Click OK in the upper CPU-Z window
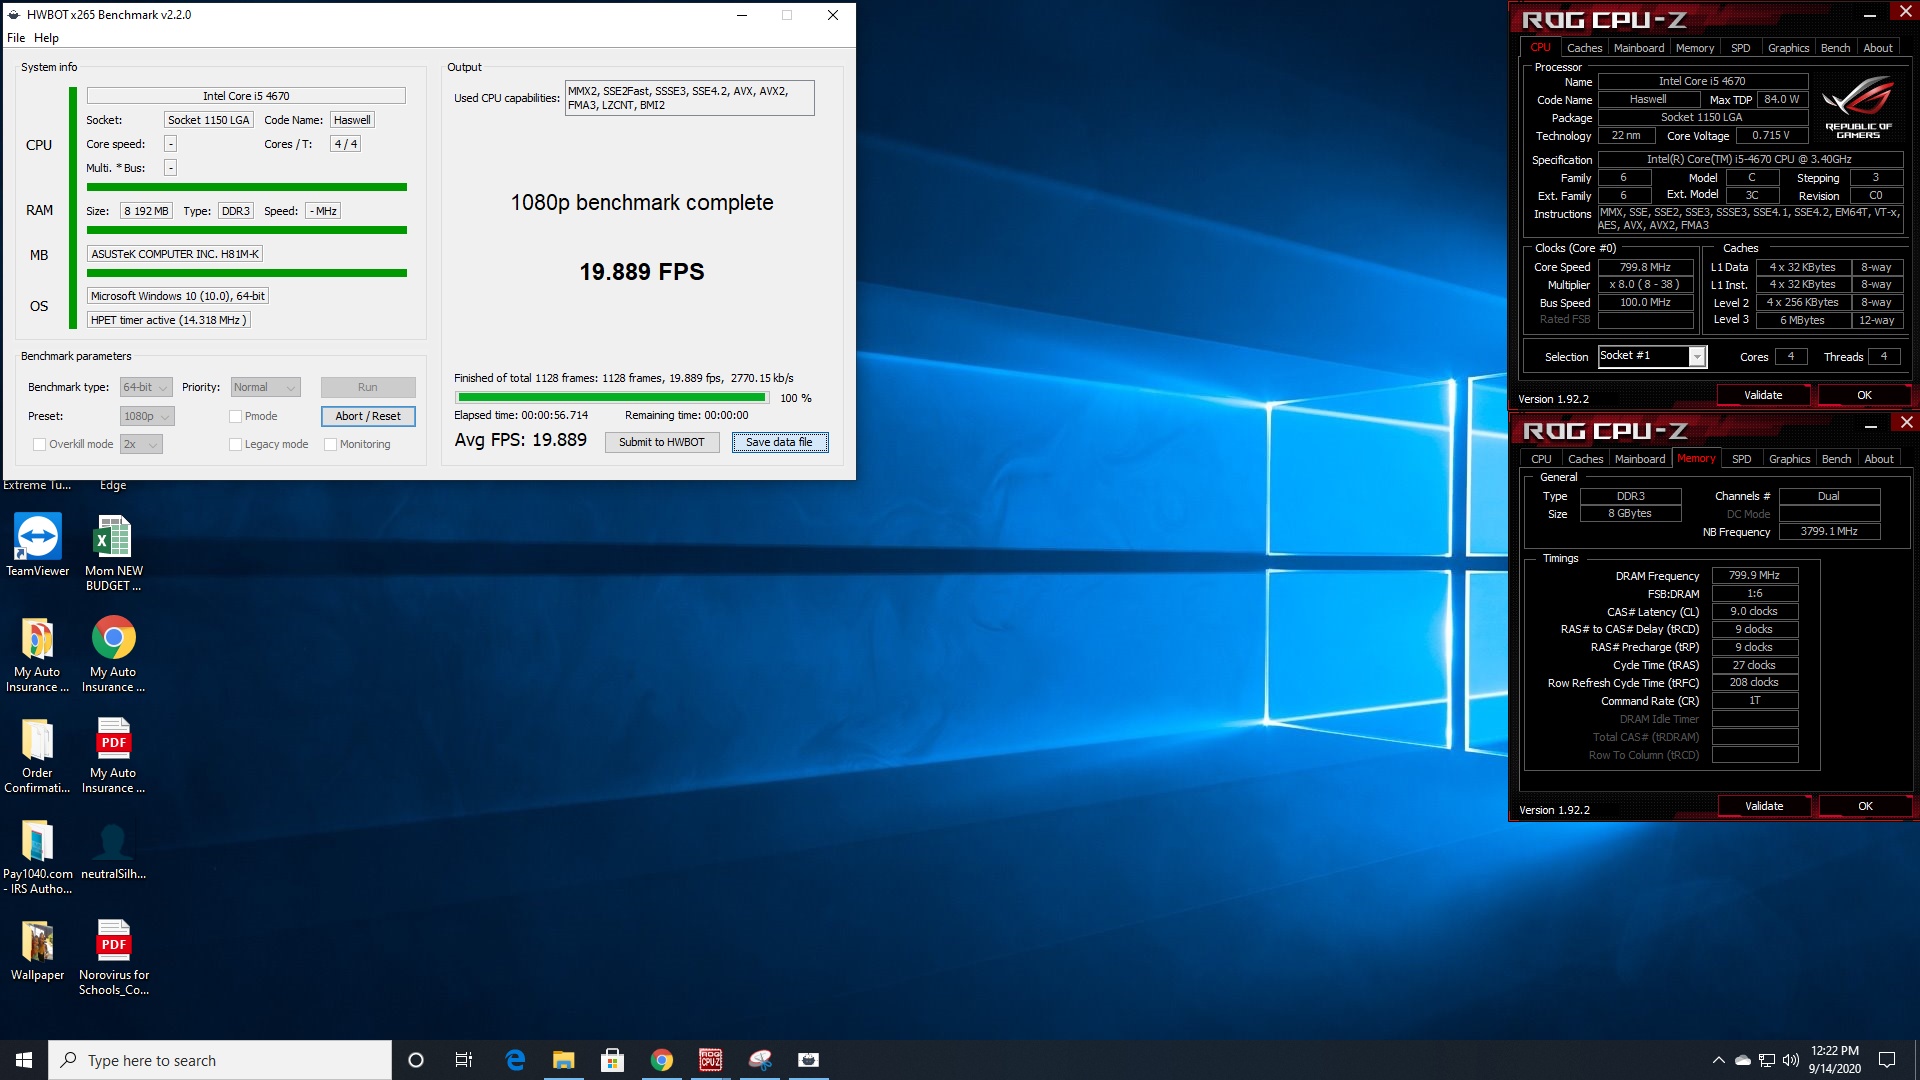The width and height of the screenshot is (1920, 1080). pos(1864,395)
